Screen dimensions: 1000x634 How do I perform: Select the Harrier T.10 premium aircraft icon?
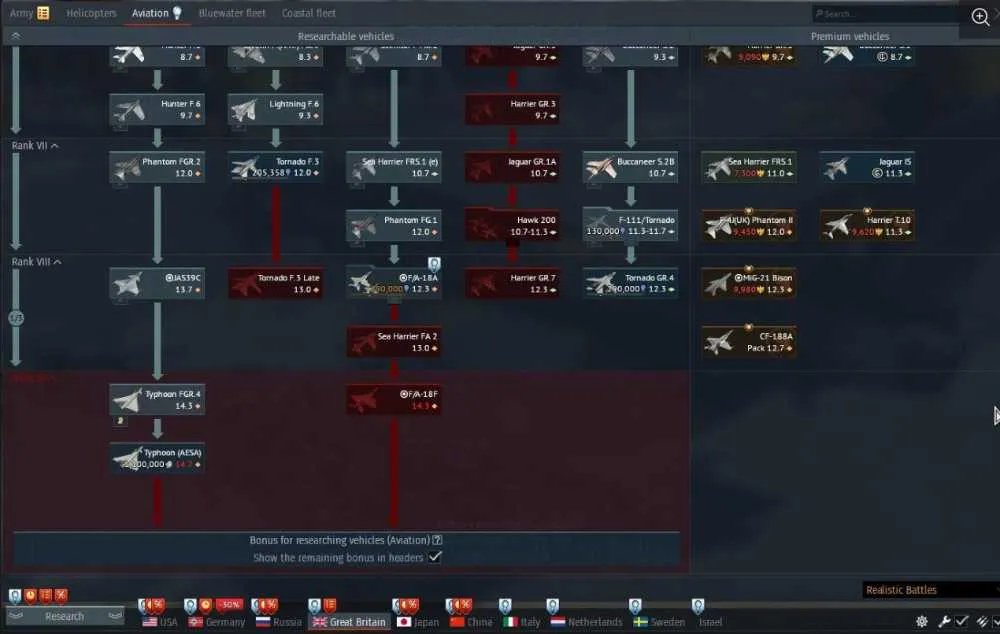pyautogui.click(x=837, y=226)
